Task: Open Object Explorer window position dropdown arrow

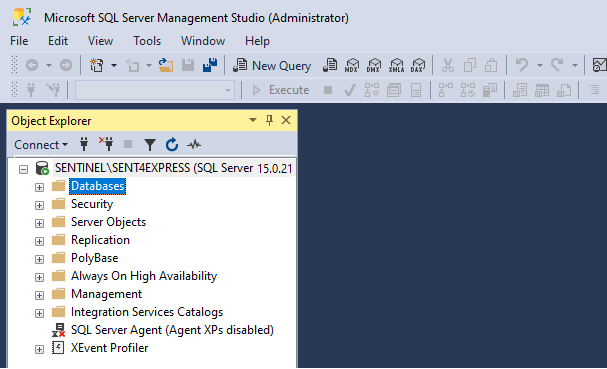Action: [x=253, y=120]
